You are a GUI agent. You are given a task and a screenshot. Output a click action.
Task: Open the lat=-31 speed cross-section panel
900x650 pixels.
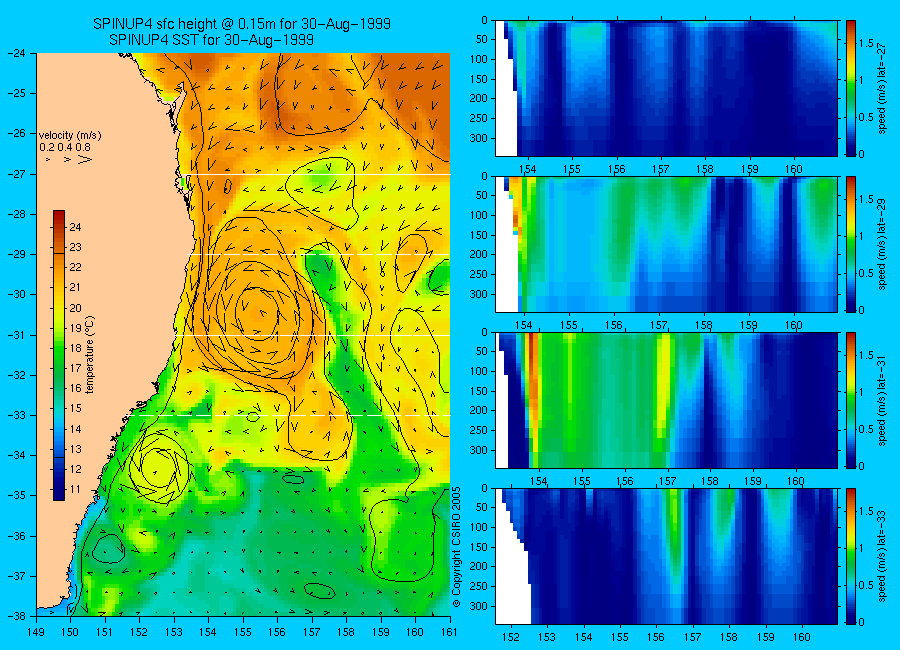[666, 400]
